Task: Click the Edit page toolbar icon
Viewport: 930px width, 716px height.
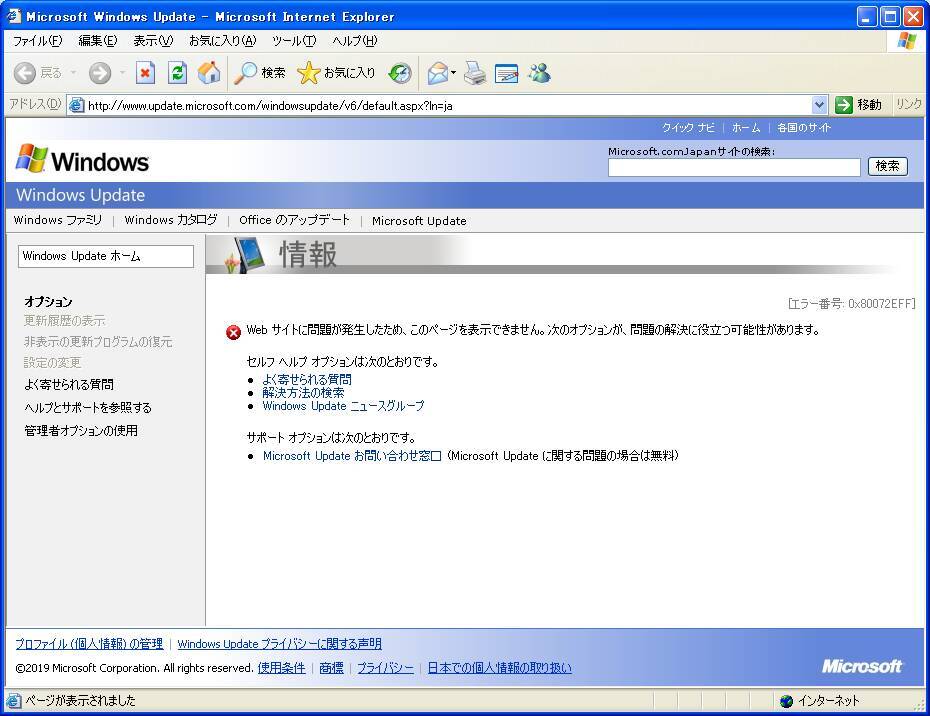Action: 506,73
